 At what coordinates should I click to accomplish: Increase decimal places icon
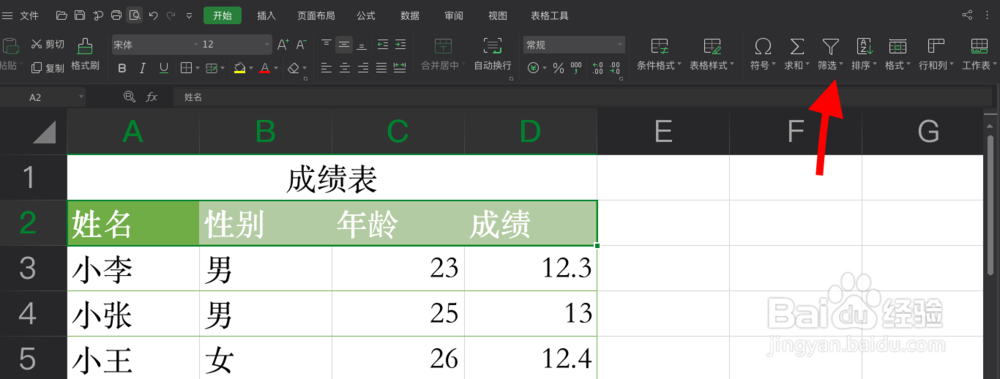(x=598, y=68)
